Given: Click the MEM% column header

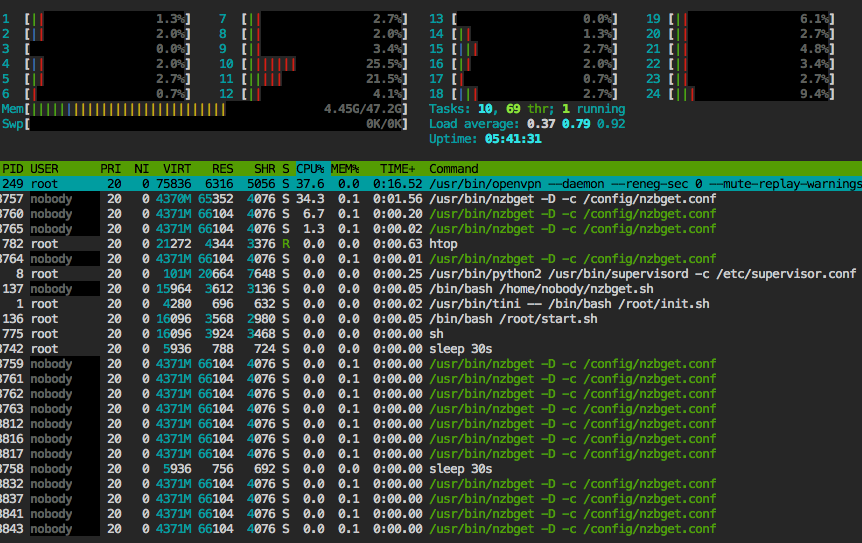Looking at the screenshot, I should (345, 169).
